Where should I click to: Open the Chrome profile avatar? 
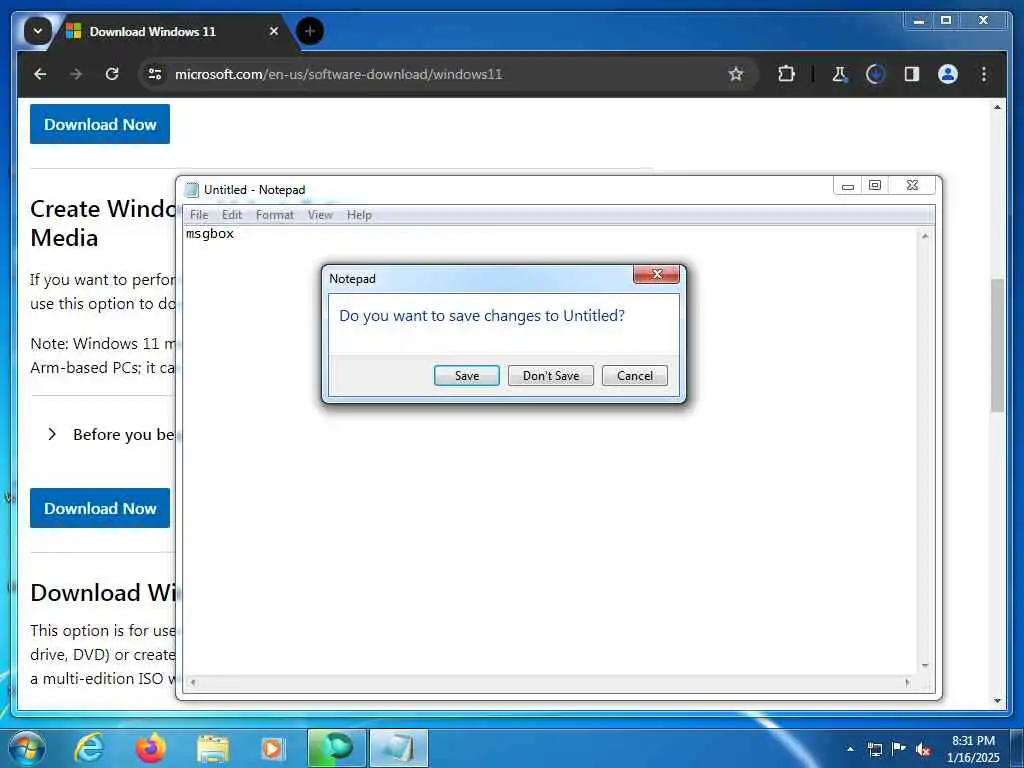click(948, 74)
